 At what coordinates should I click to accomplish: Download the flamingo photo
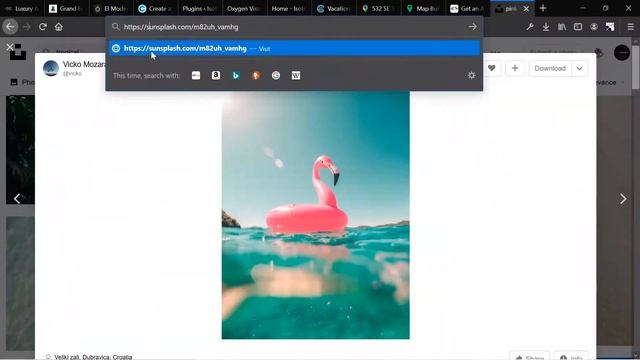550,68
